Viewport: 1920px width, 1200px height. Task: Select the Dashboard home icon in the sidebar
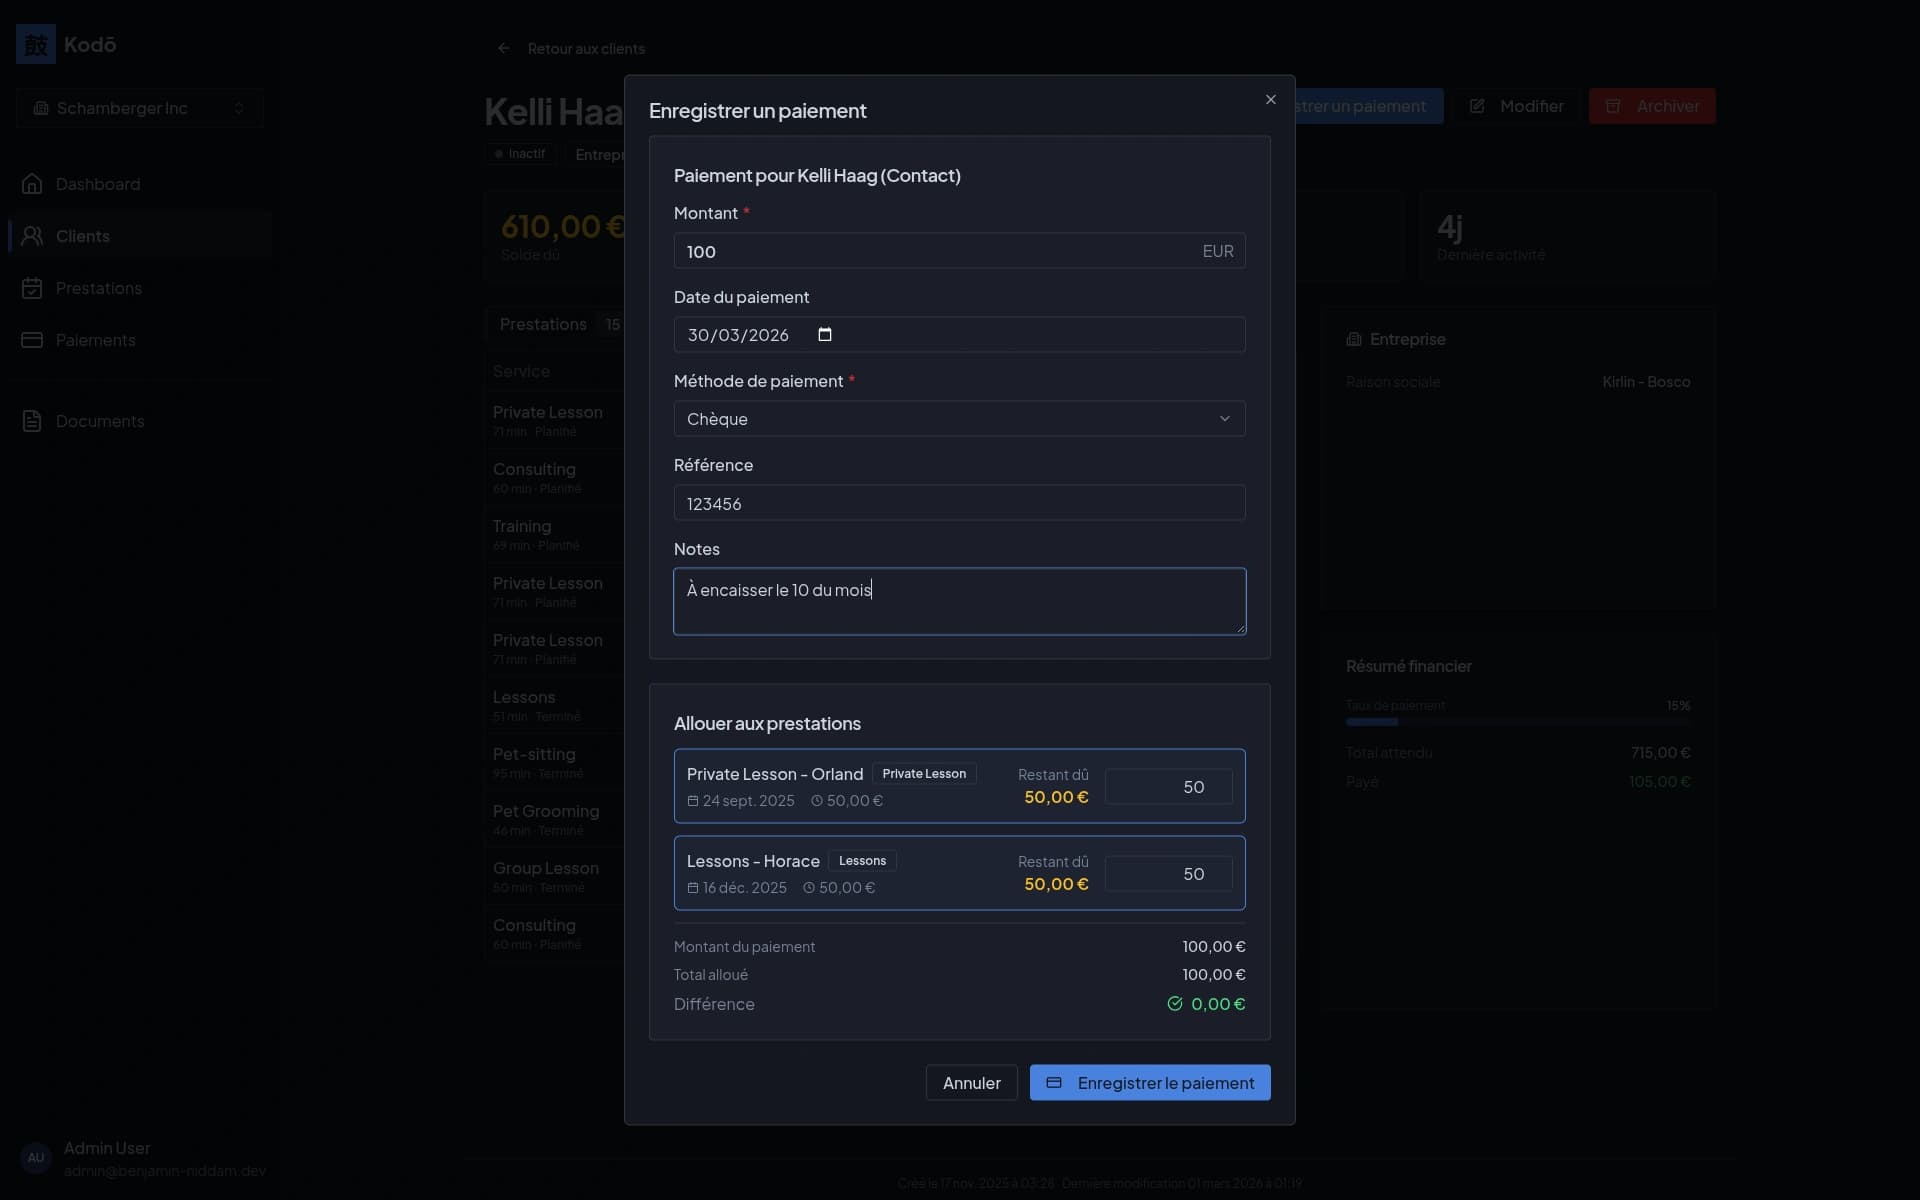pyautogui.click(x=33, y=184)
